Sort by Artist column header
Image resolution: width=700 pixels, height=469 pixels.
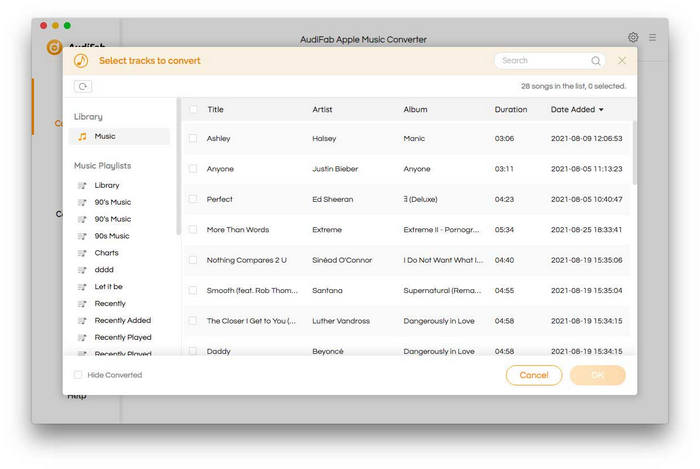click(x=322, y=109)
